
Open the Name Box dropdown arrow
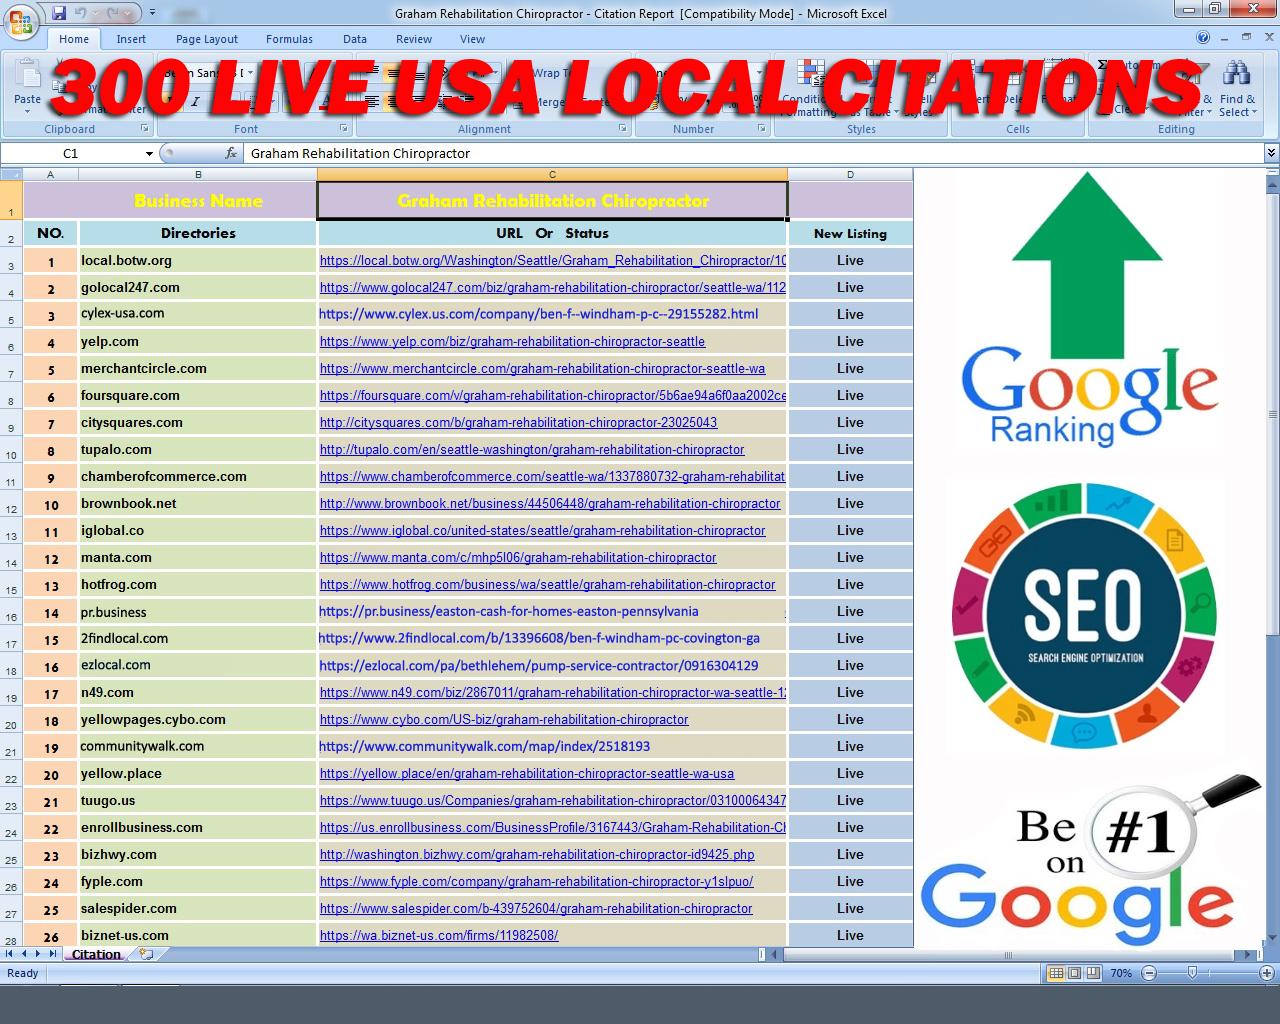148,153
